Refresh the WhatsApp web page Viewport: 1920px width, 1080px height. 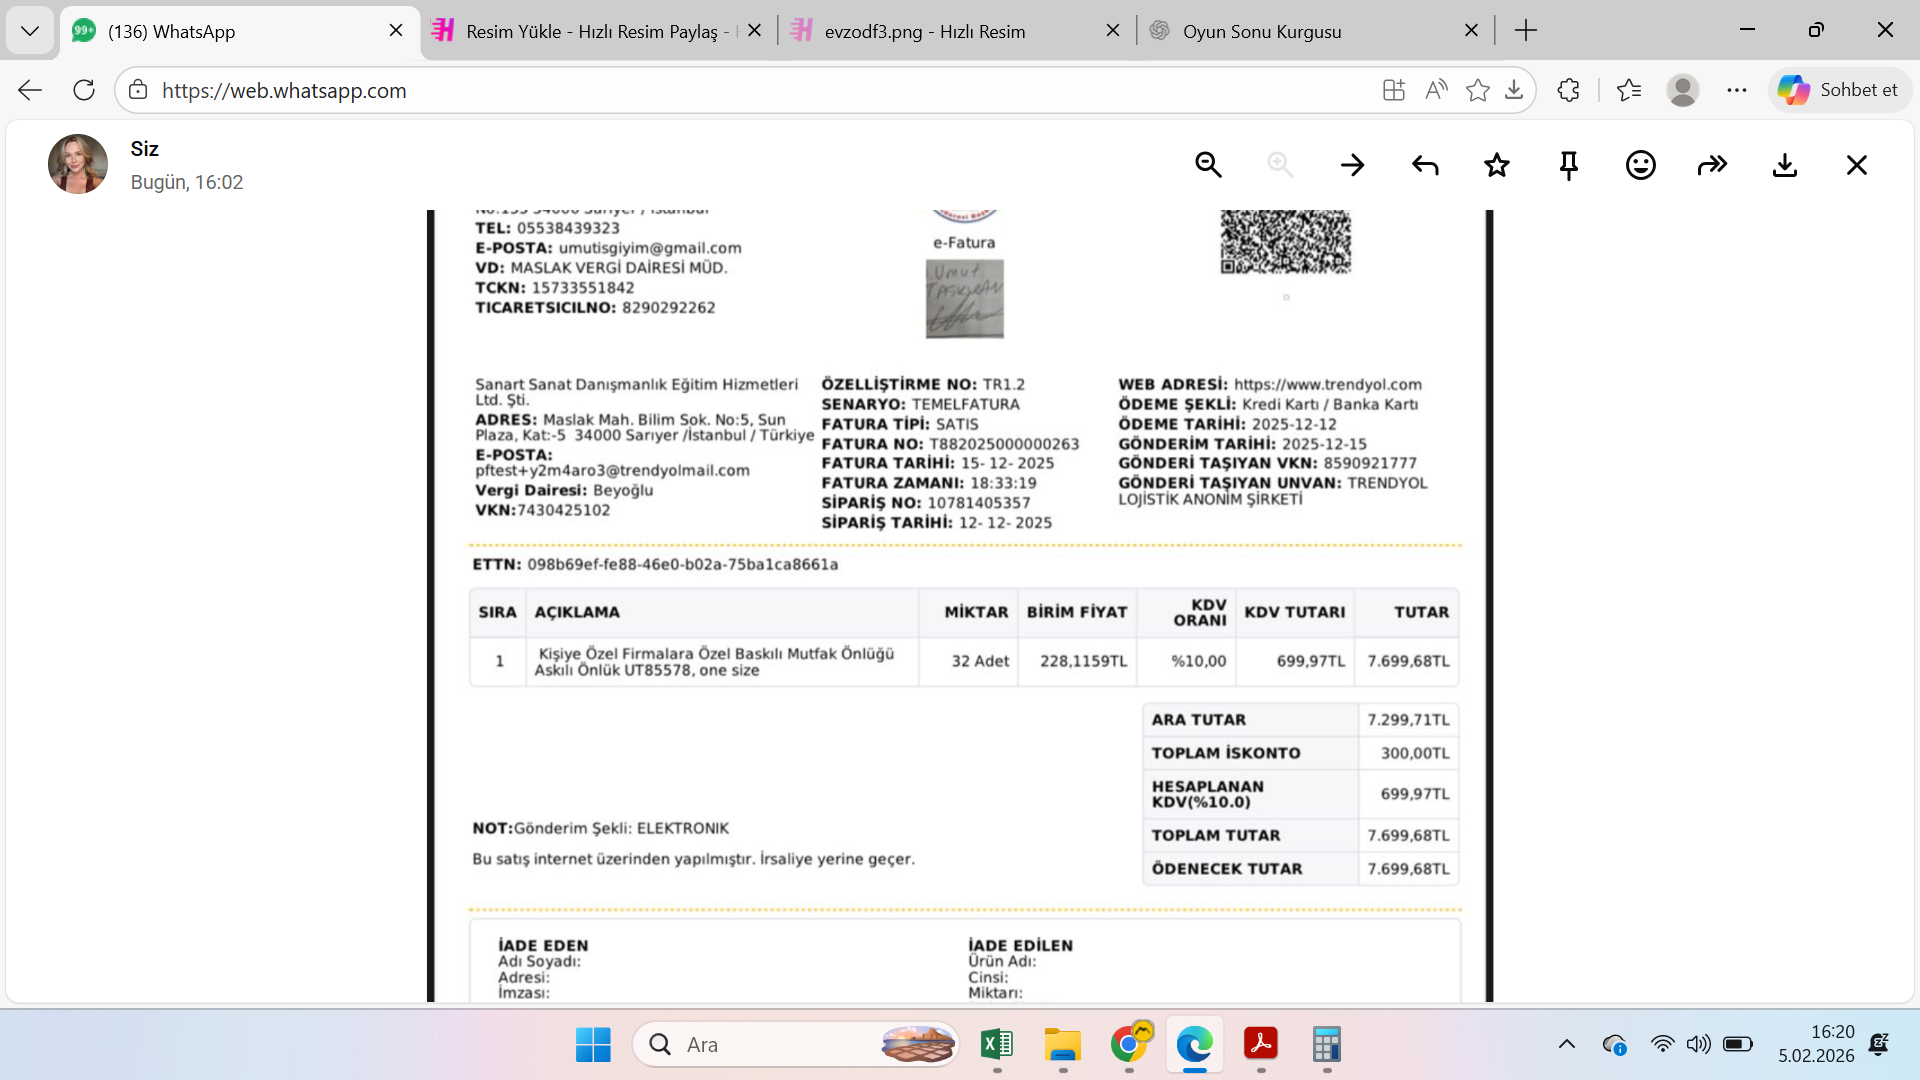[84, 90]
